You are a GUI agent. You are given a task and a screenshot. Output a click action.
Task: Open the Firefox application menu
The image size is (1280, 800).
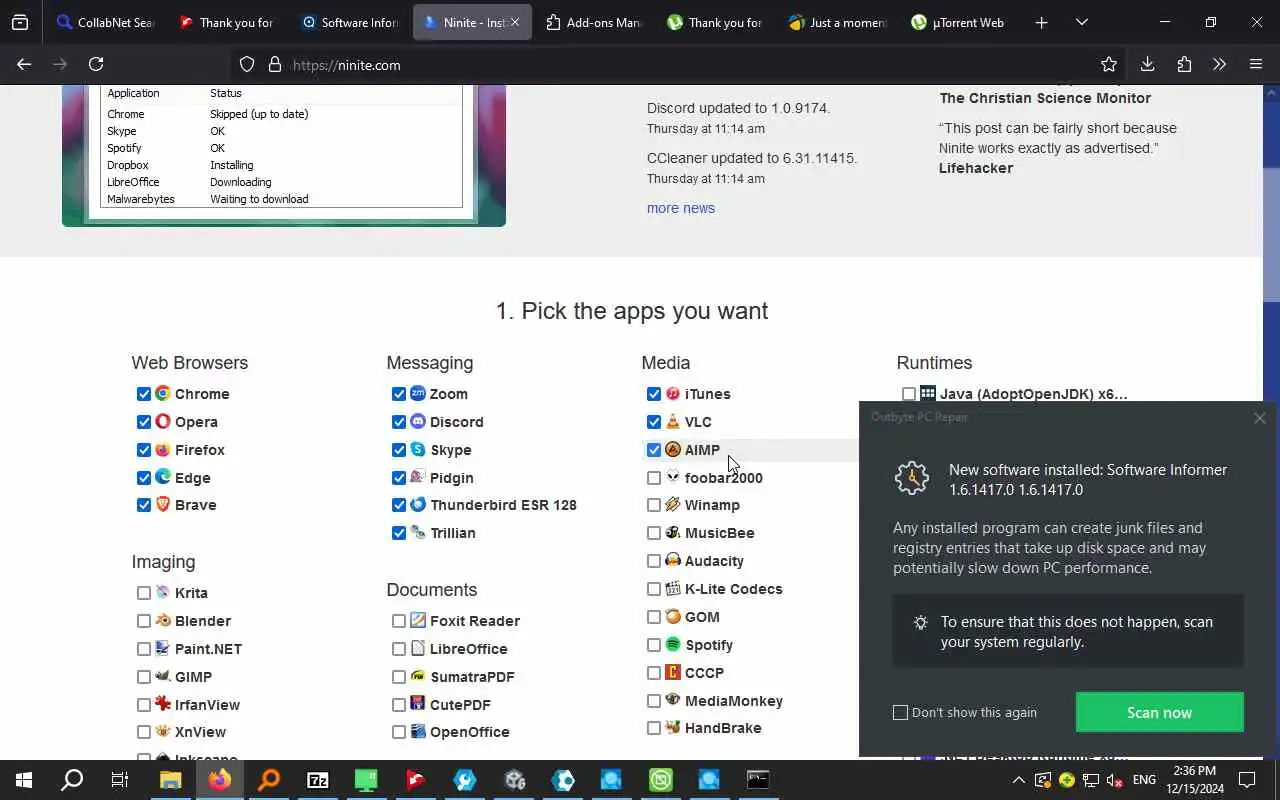1256,64
